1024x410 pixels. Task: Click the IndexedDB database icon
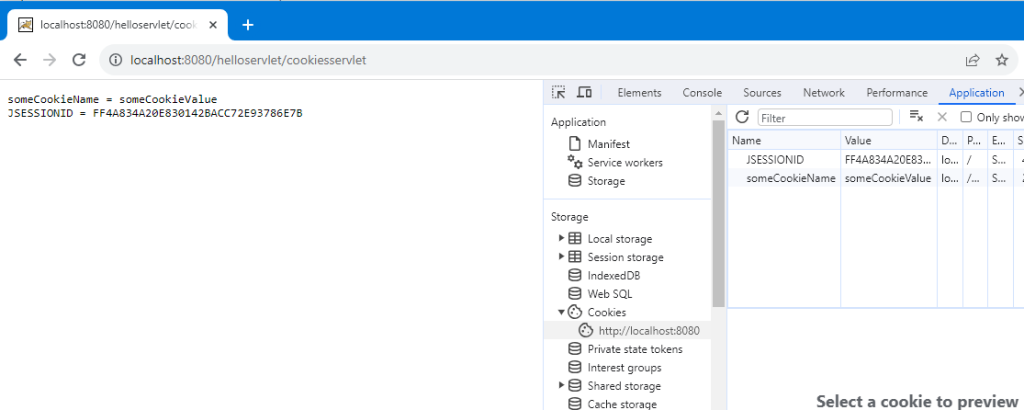575,276
